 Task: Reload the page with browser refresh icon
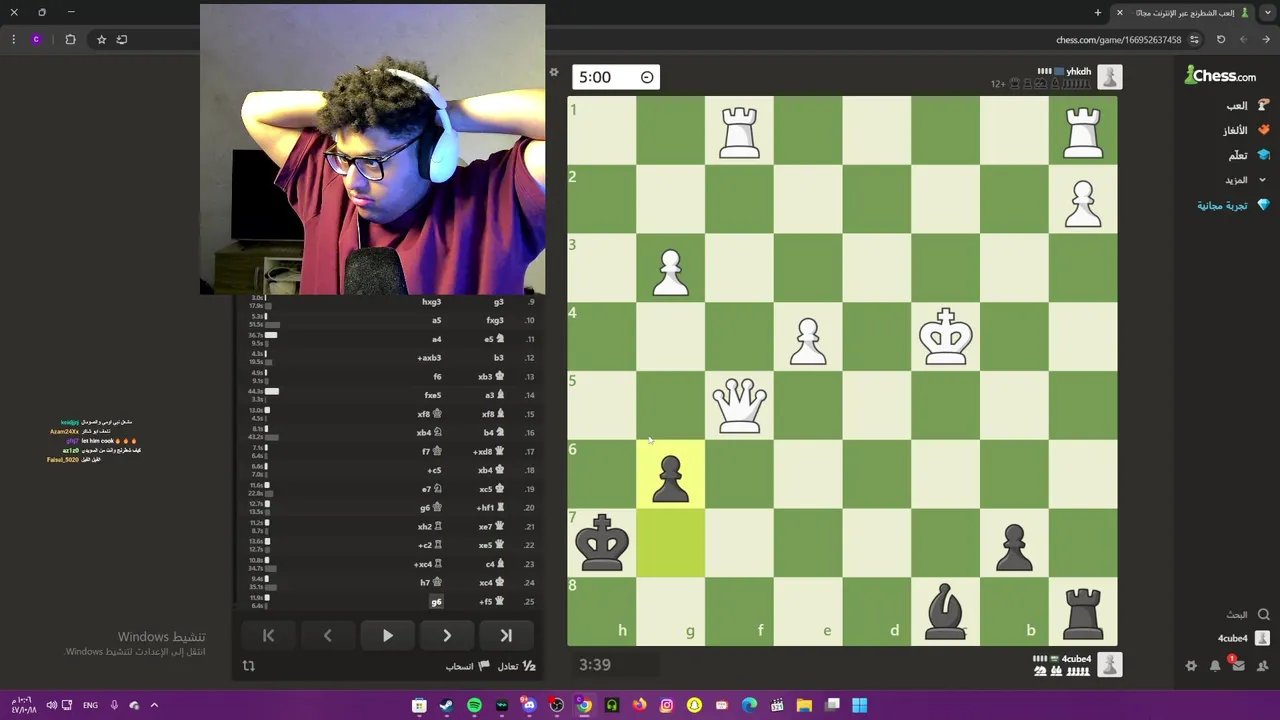click(x=1221, y=39)
